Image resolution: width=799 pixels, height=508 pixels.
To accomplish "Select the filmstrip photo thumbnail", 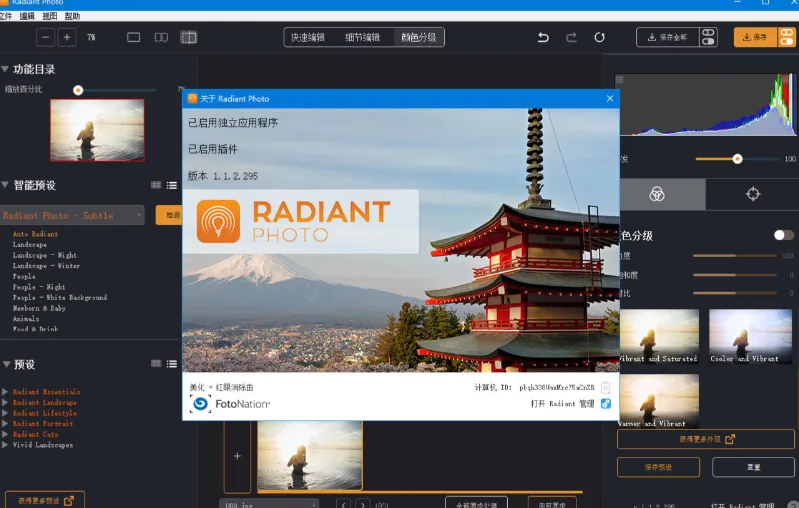I will pos(310,456).
